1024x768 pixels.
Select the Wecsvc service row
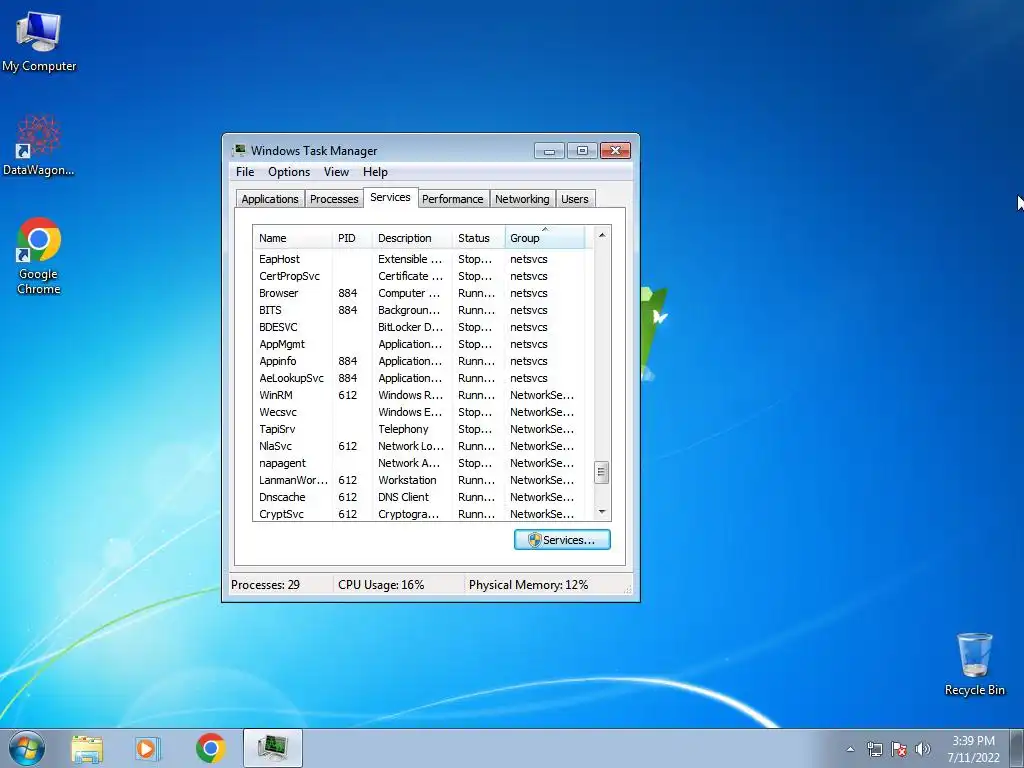pos(419,412)
